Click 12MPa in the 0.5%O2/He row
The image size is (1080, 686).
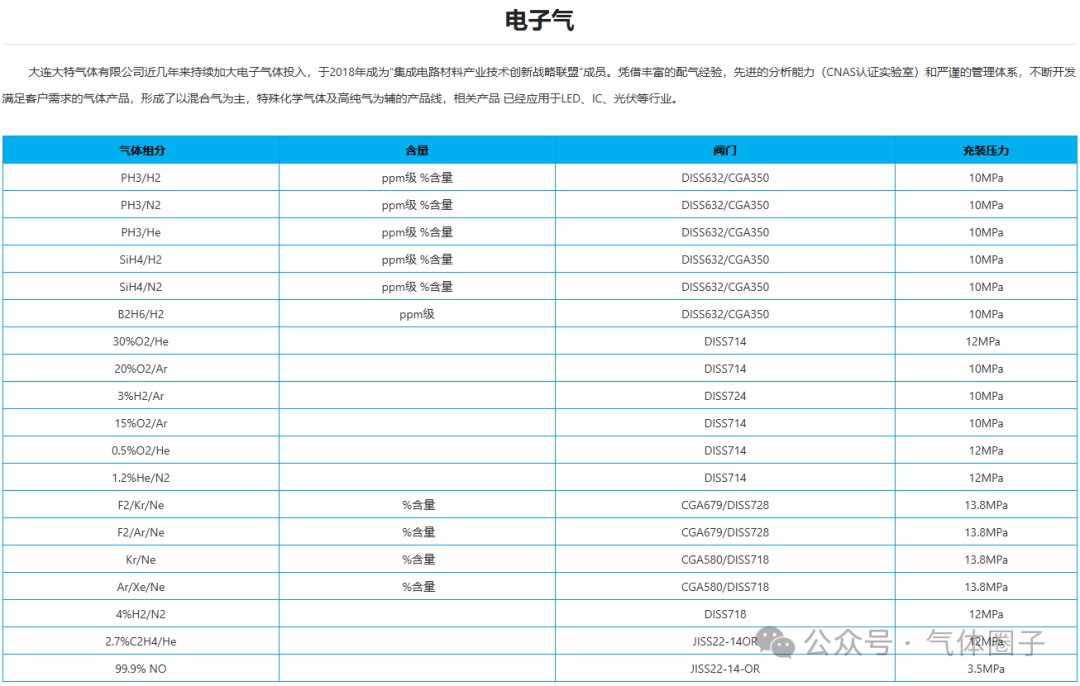pyautogui.click(x=986, y=450)
